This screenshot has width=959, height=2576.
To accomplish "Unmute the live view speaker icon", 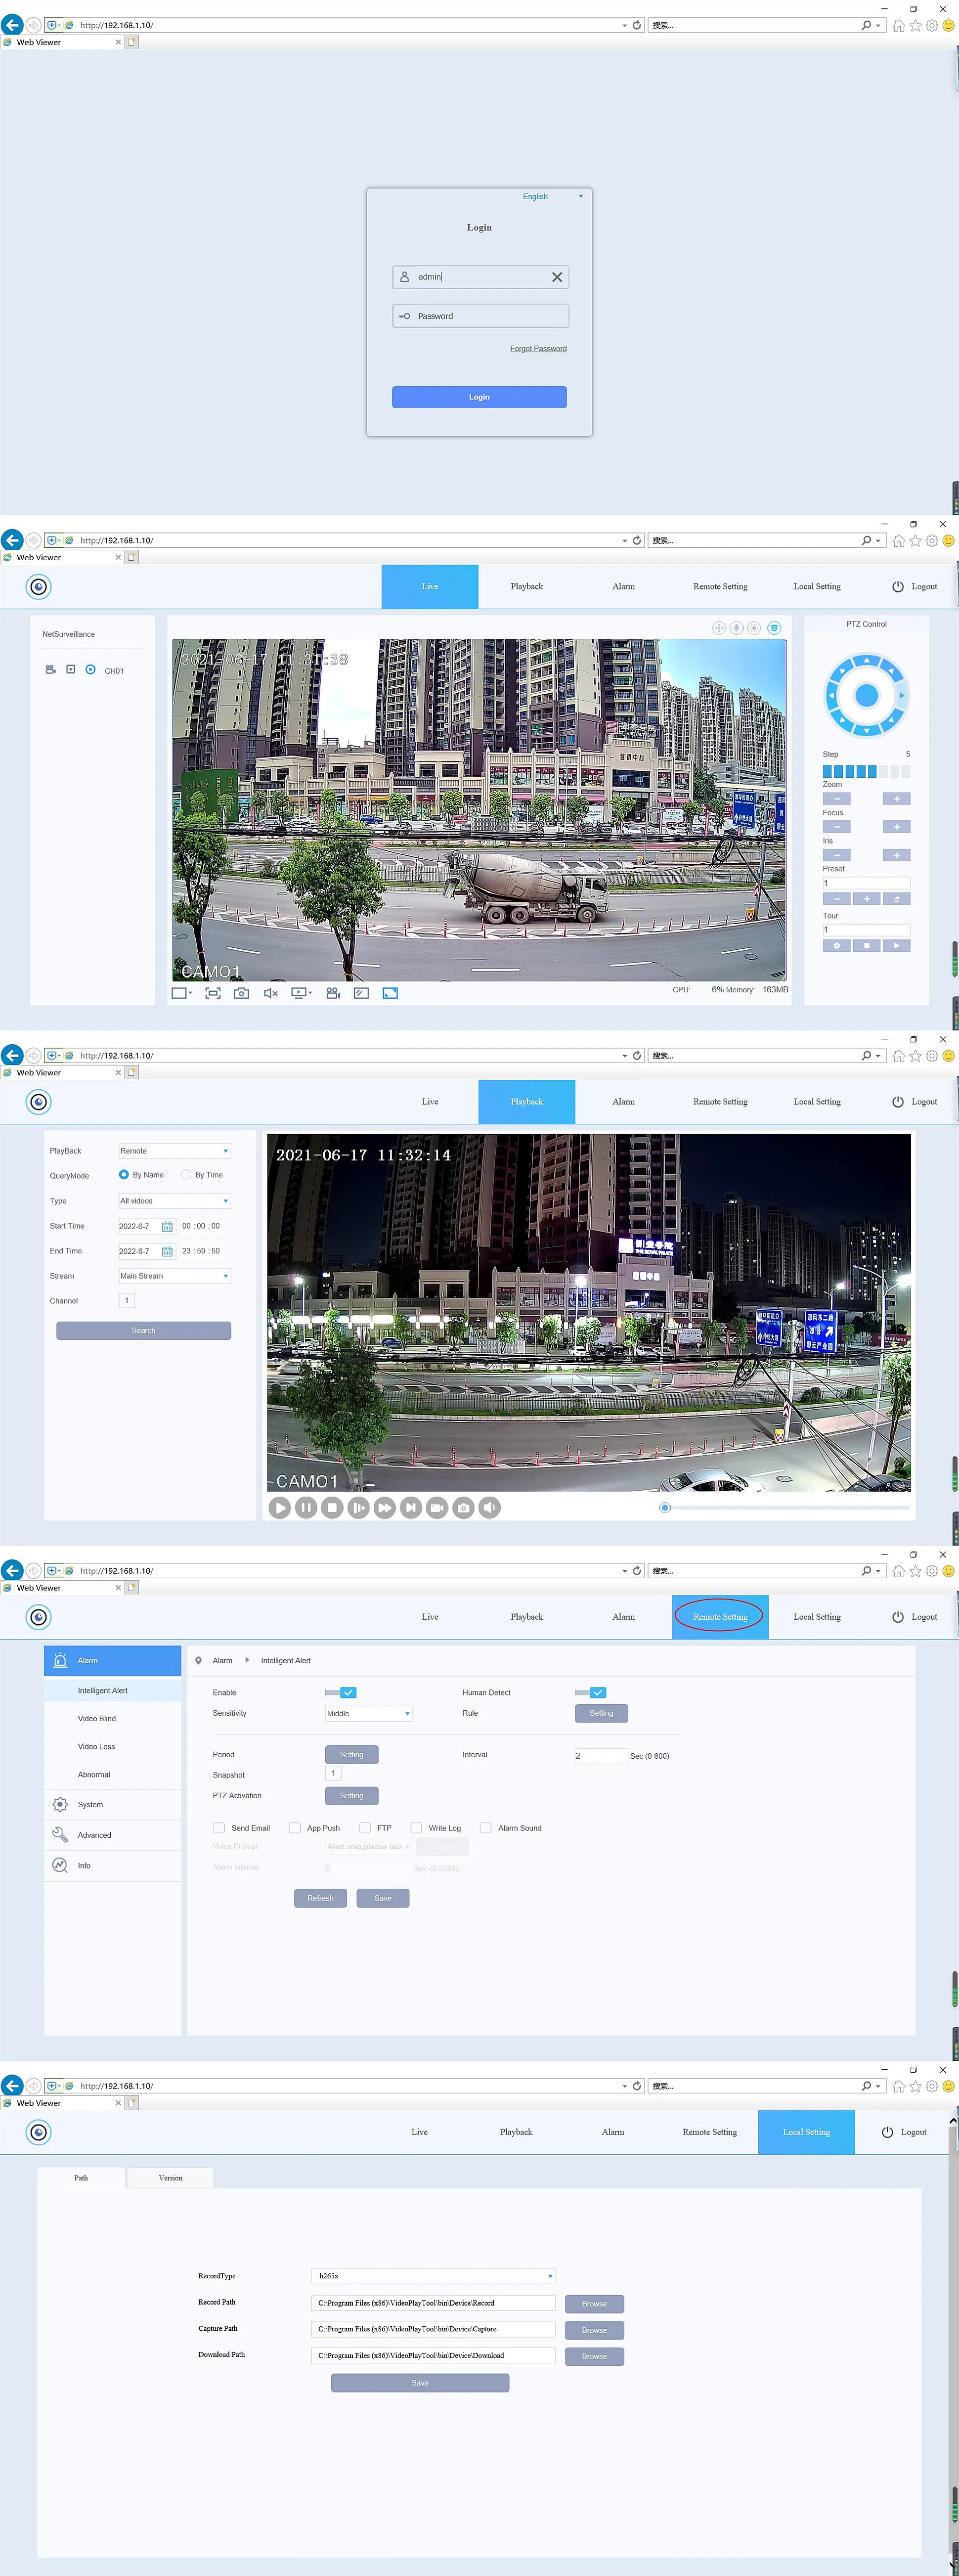I will pyautogui.click(x=270, y=993).
